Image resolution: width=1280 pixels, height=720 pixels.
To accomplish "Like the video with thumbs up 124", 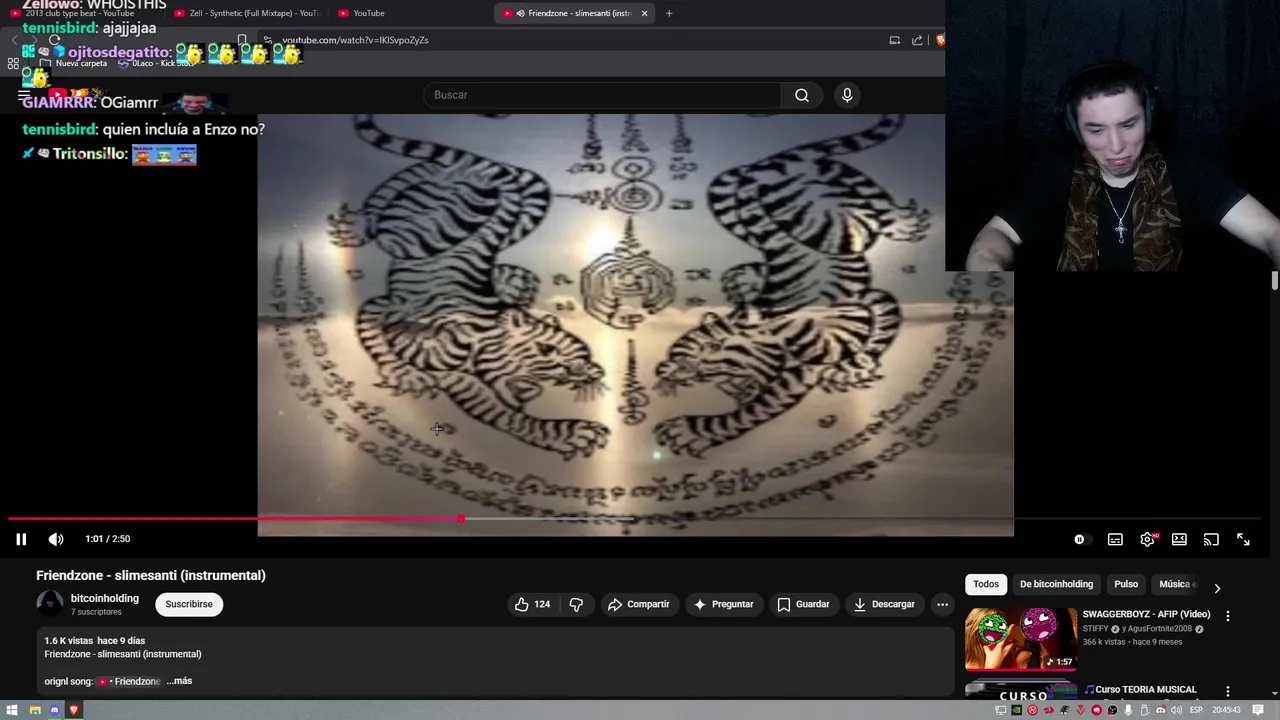I will coord(532,604).
